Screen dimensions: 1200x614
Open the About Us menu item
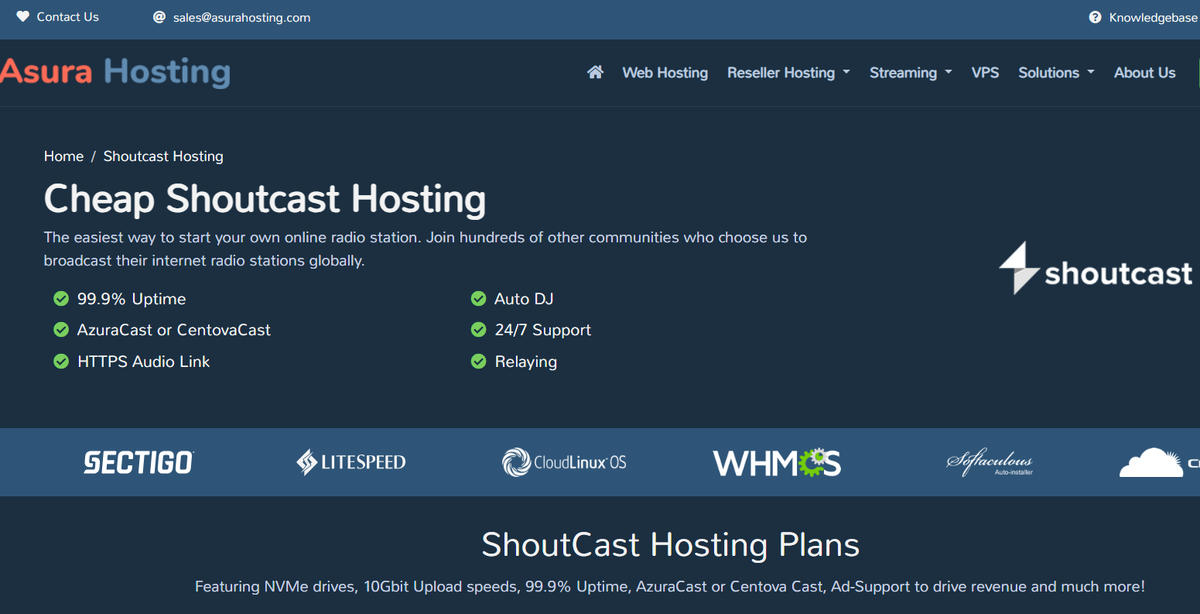pyautogui.click(x=1145, y=73)
